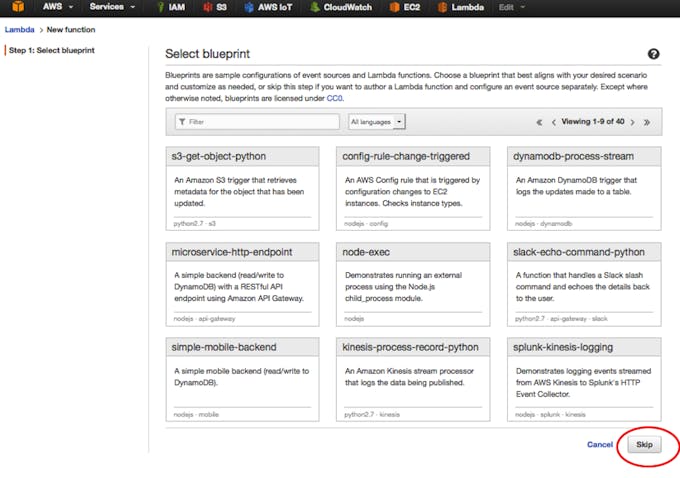Open IAM shortcut in top bar
680x478 pixels.
tap(171, 7)
